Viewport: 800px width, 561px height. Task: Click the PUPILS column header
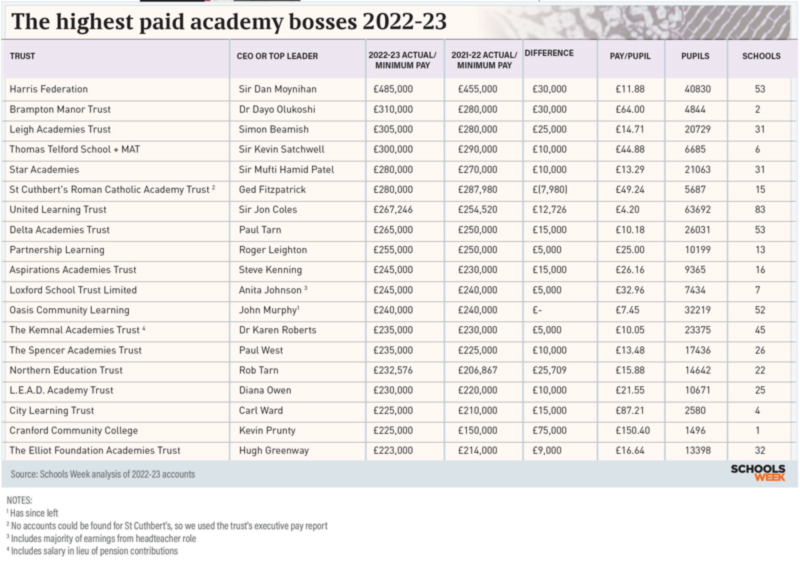click(695, 56)
